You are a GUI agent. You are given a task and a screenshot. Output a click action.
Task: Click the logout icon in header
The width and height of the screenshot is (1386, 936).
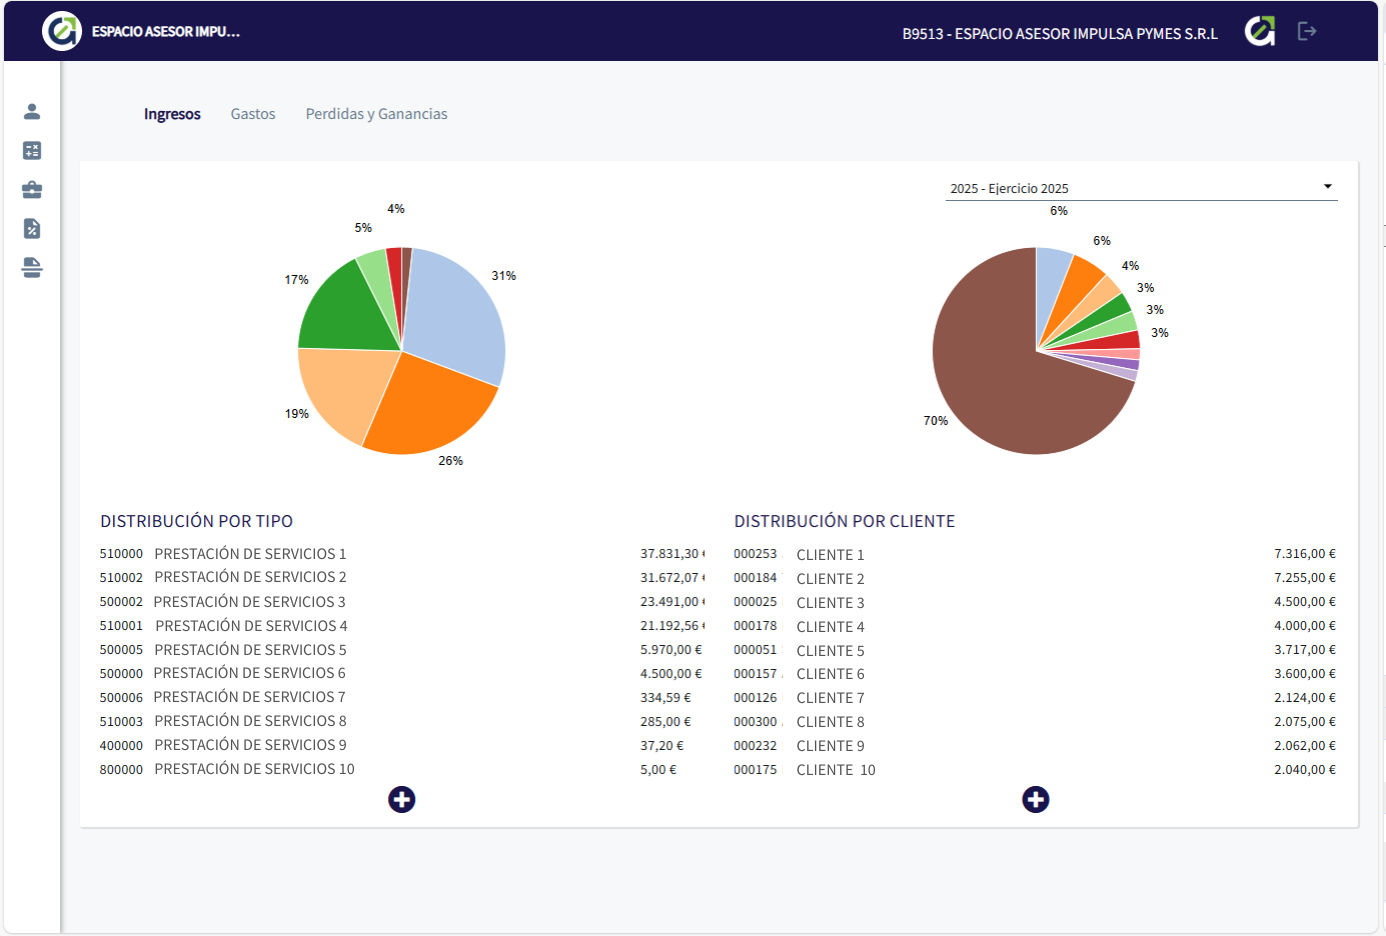click(1306, 31)
